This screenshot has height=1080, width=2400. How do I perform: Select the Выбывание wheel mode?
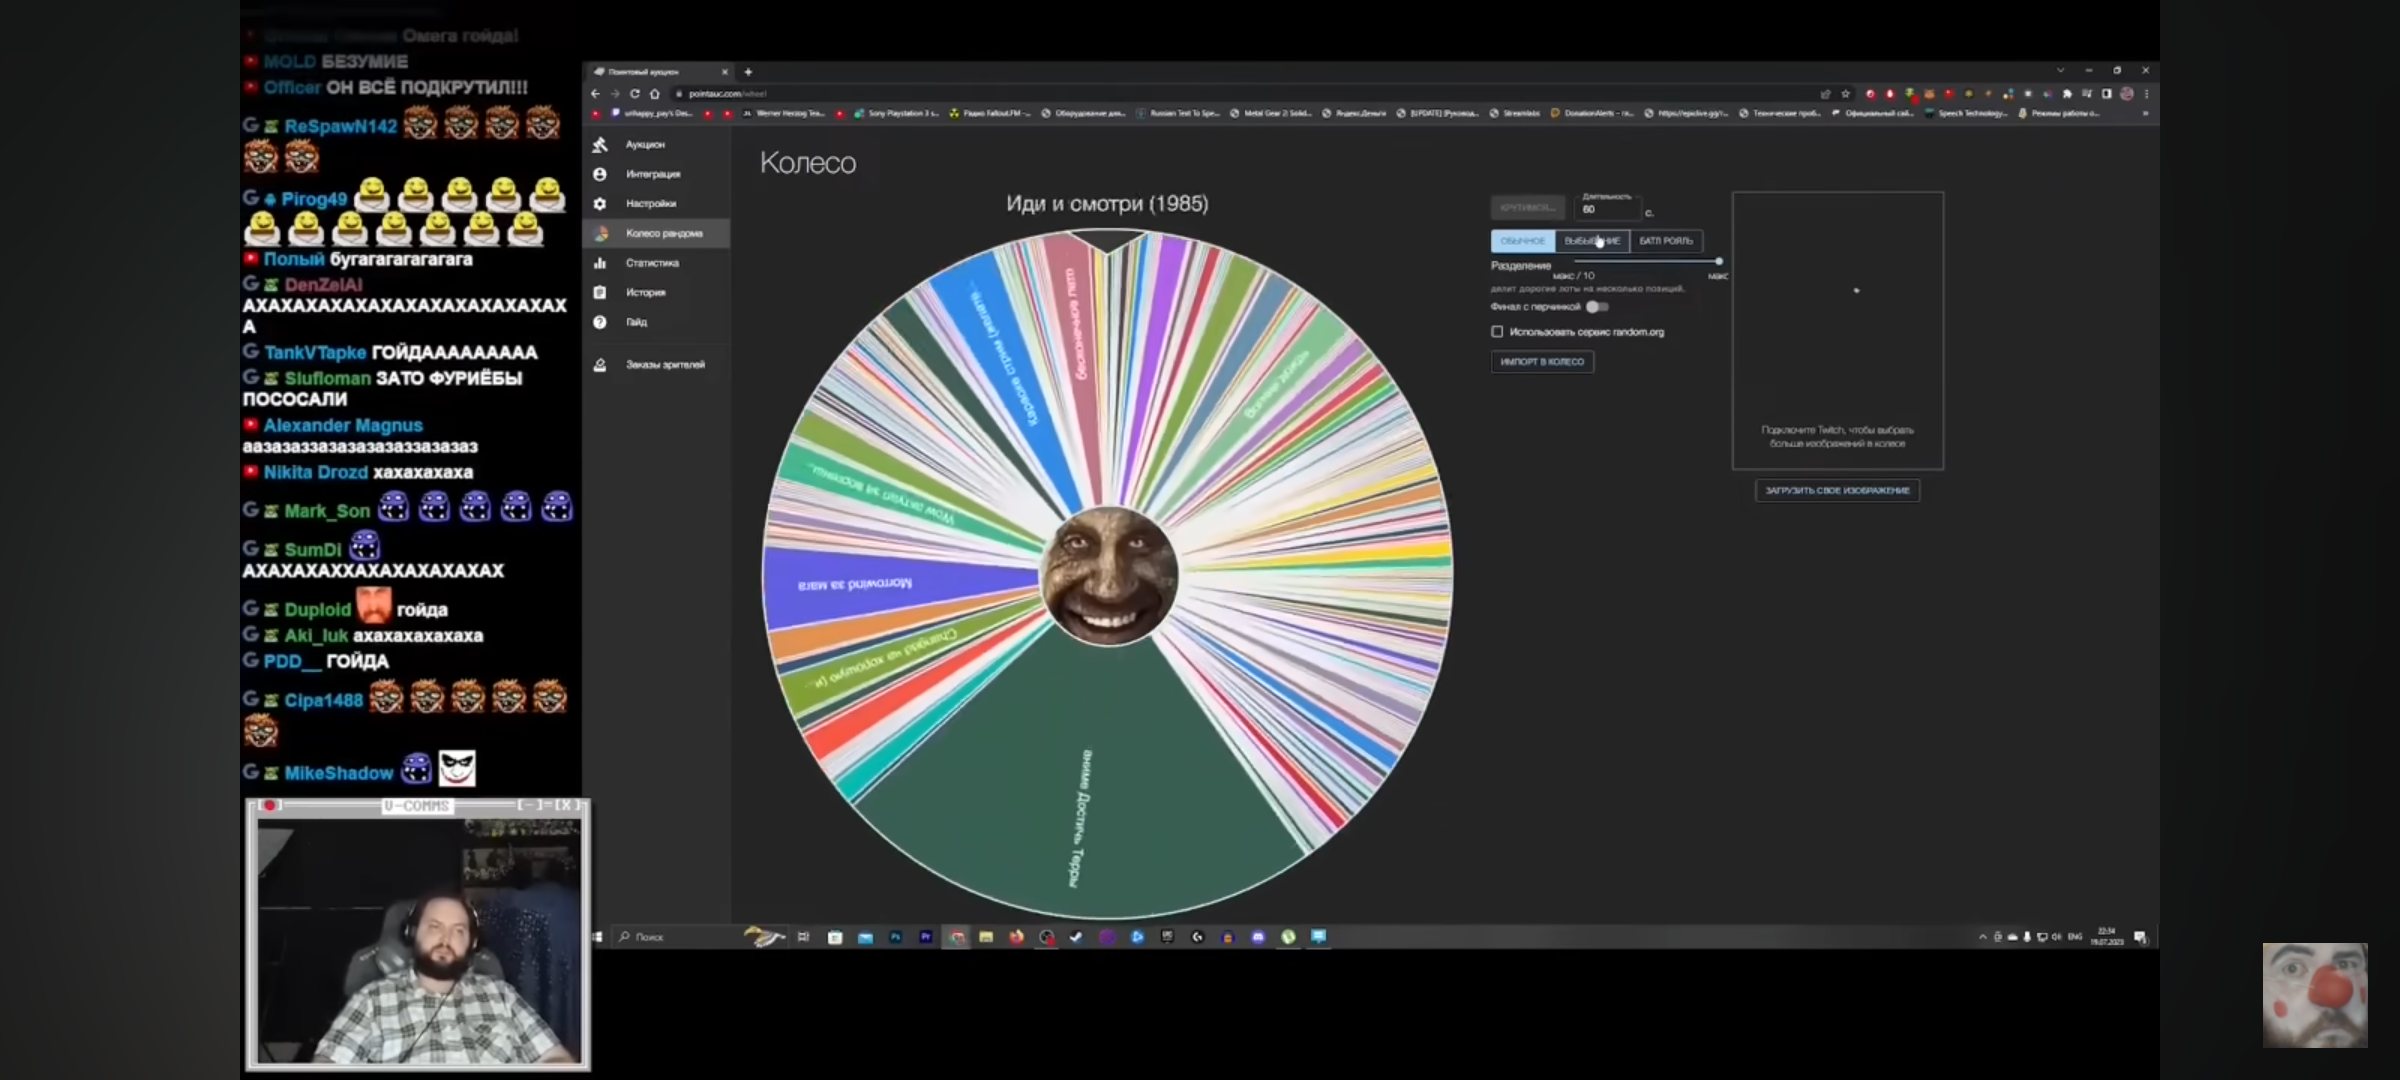point(1592,241)
